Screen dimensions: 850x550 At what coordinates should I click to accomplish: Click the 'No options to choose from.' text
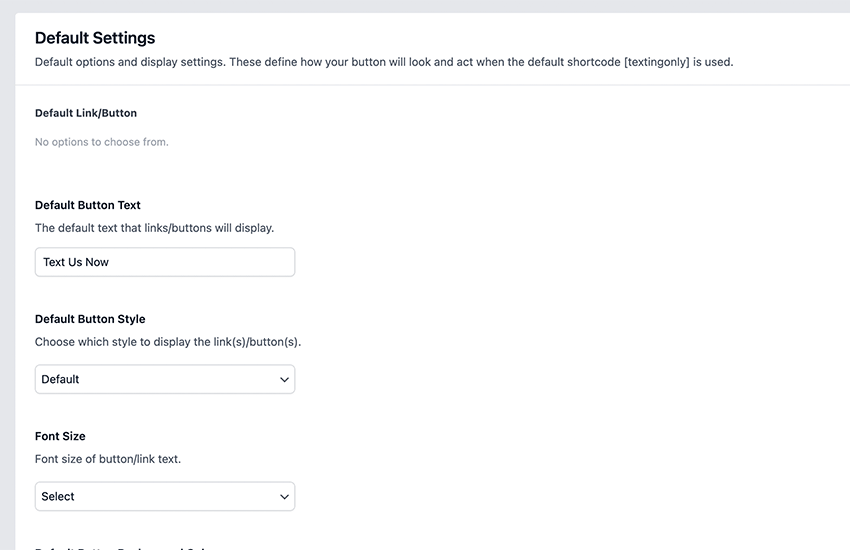click(101, 142)
